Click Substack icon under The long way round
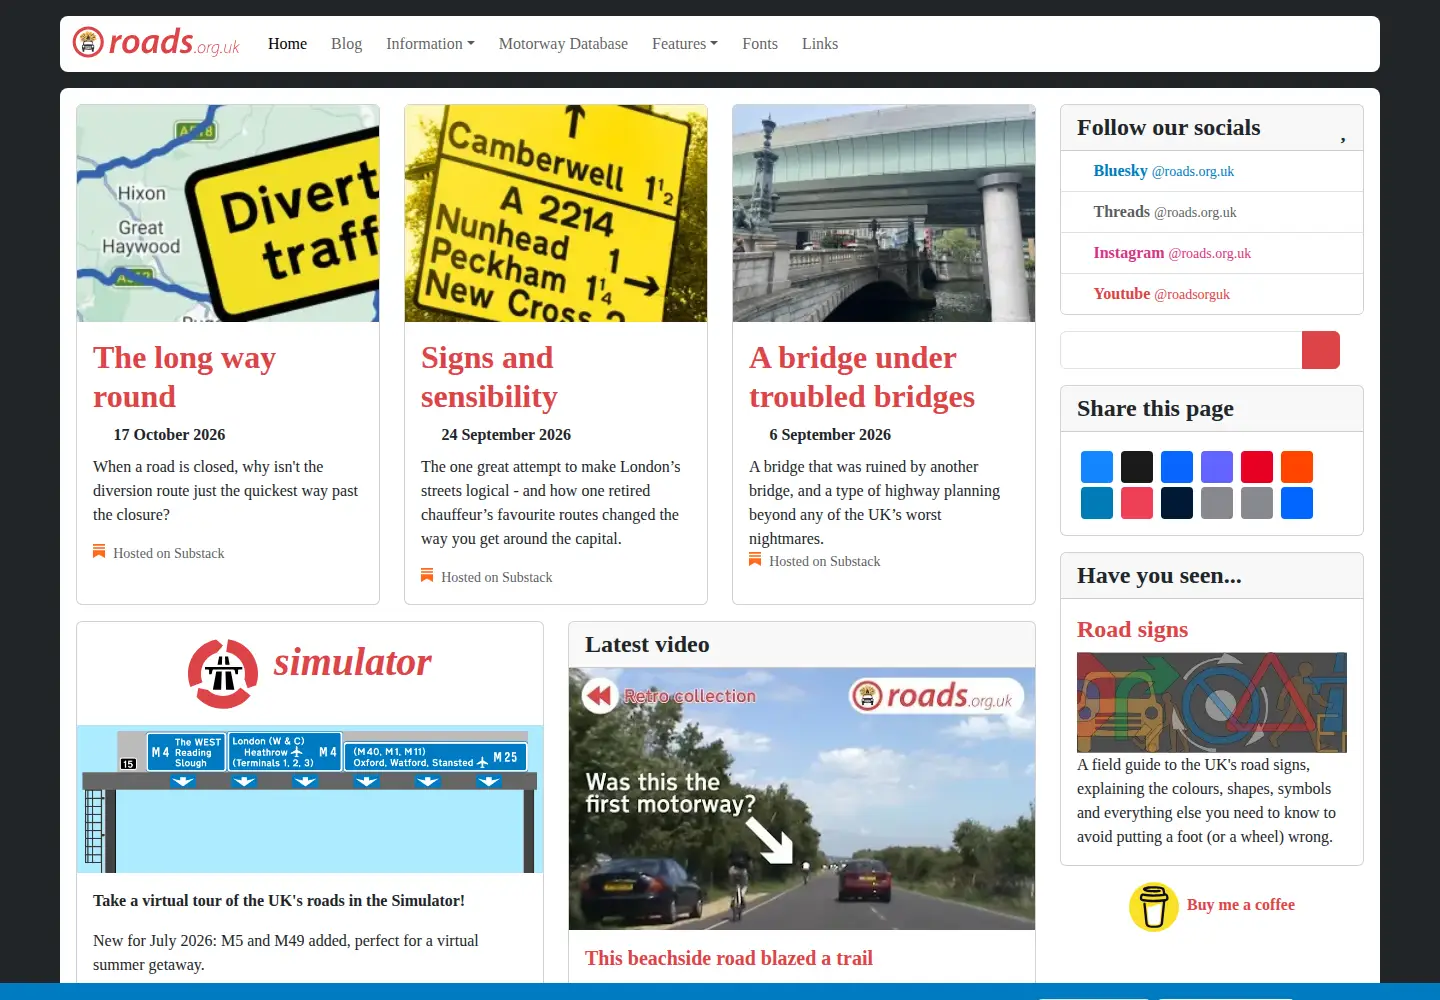 click(99, 551)
